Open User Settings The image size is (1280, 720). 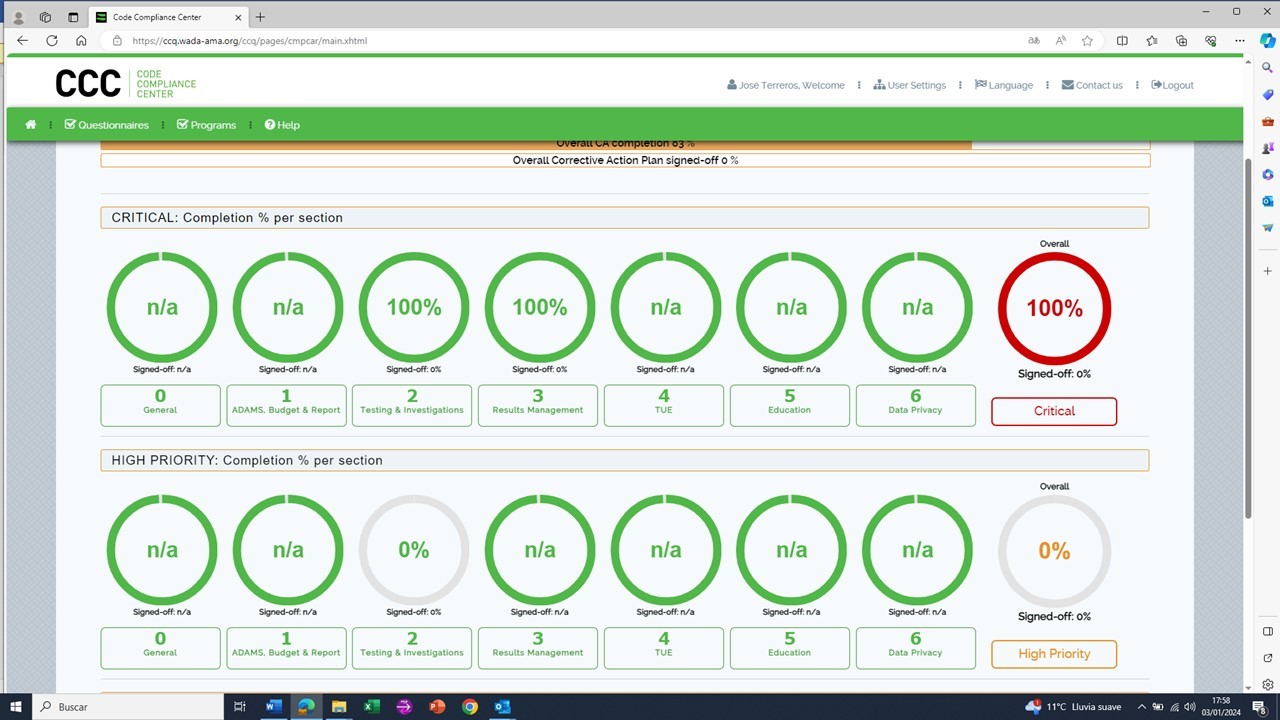909,85
